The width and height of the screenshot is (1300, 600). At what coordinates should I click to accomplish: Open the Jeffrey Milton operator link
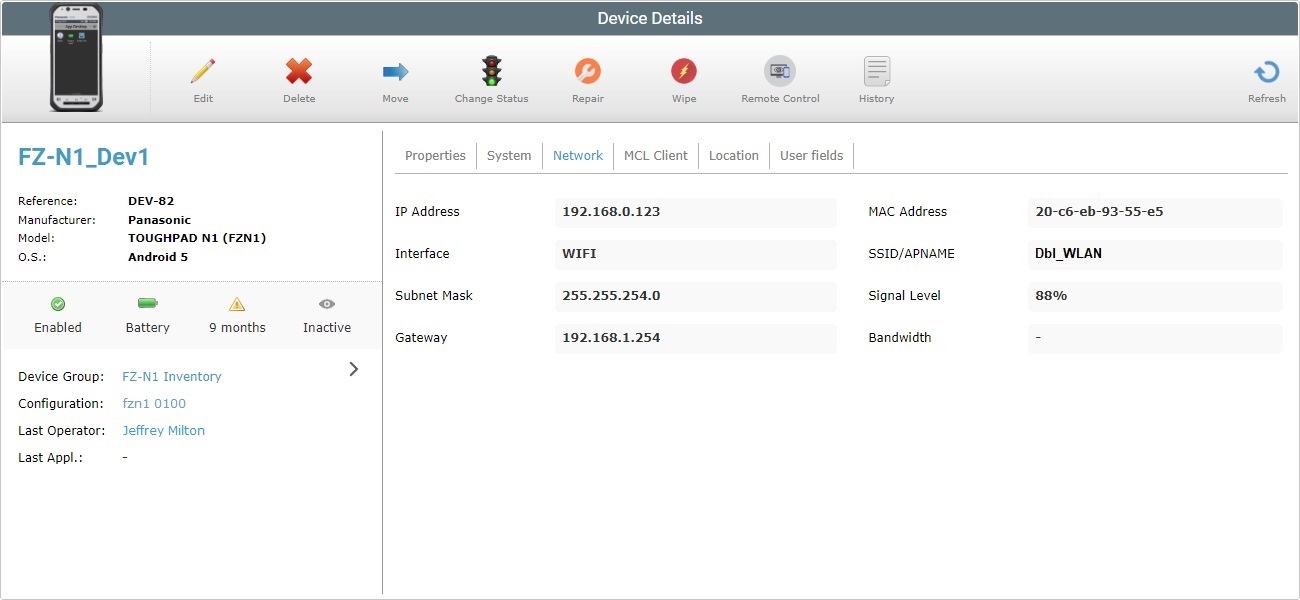click(163, 431)
